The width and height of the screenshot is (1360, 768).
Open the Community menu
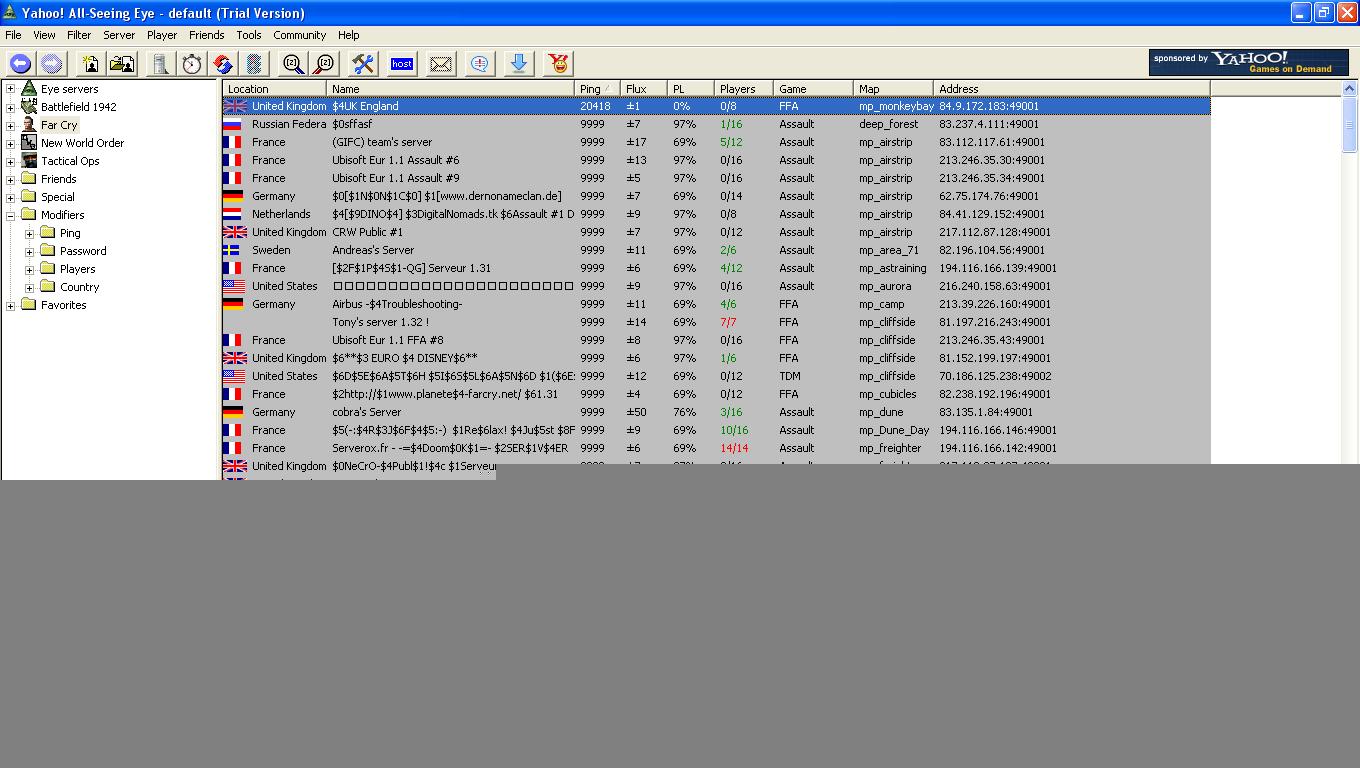(299, 35)
